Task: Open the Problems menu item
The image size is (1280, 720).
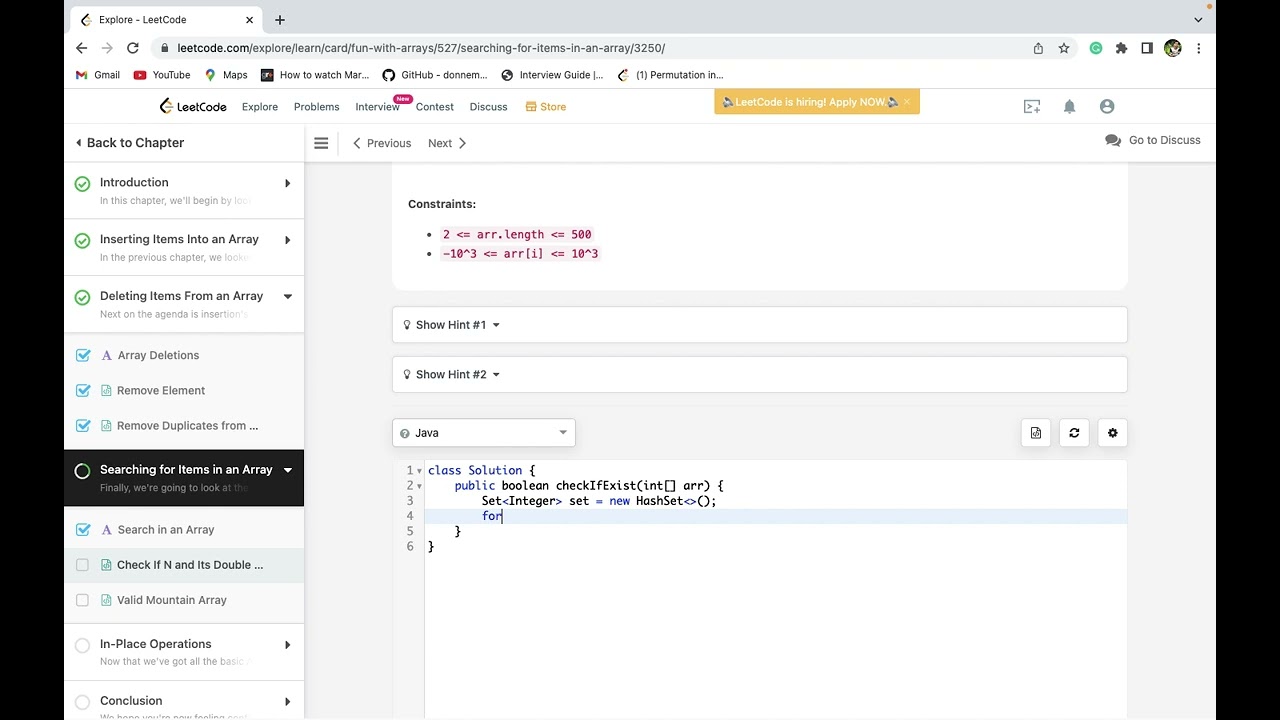Action: [316, 107]
